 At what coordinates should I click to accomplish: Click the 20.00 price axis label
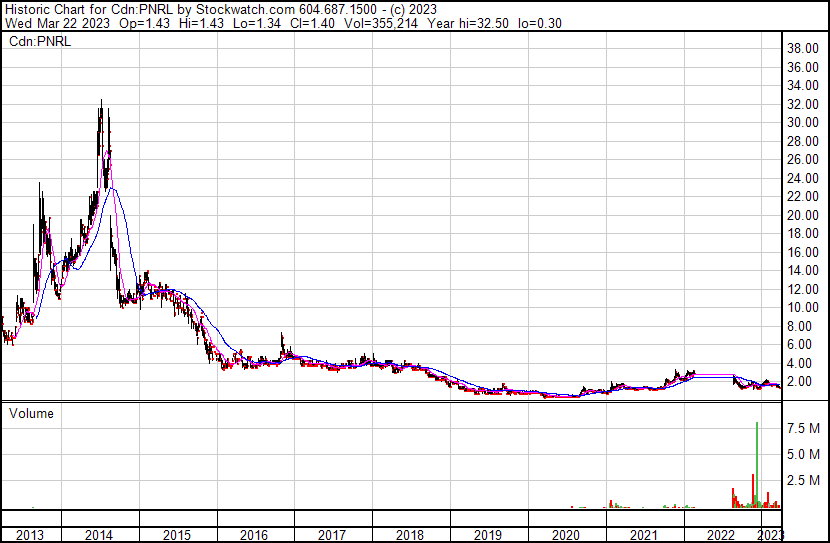[804, 215]
